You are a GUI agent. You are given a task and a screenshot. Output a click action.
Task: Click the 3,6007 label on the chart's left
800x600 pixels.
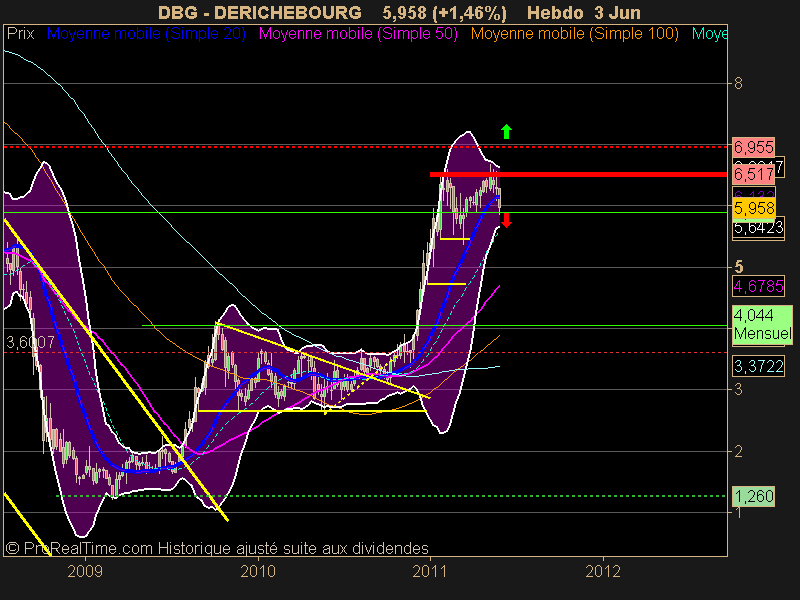point(30,342)
